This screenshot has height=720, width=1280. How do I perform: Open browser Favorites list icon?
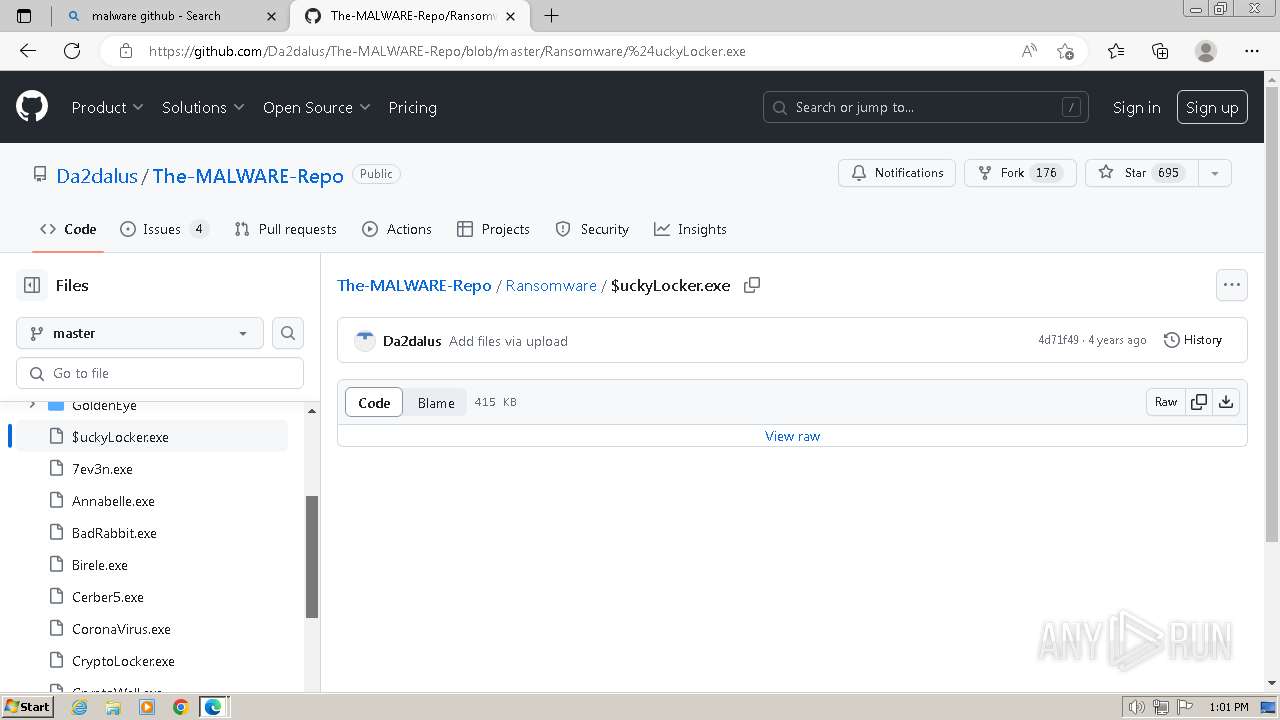(1116, 51)
